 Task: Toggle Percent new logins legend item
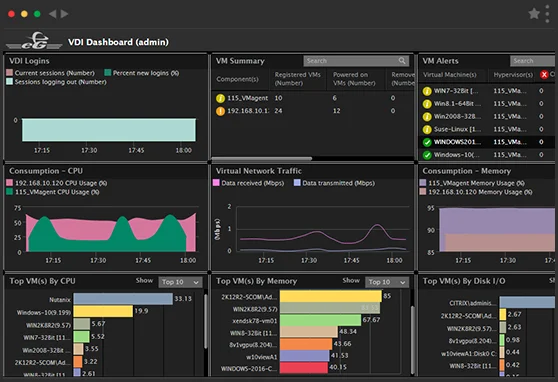click(x=142, y=73)
